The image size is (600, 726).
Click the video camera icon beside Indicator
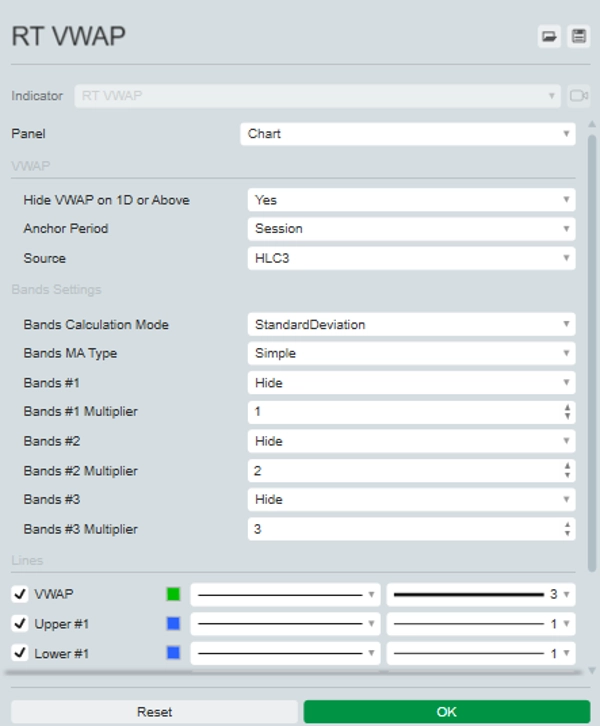click(579, 96)
